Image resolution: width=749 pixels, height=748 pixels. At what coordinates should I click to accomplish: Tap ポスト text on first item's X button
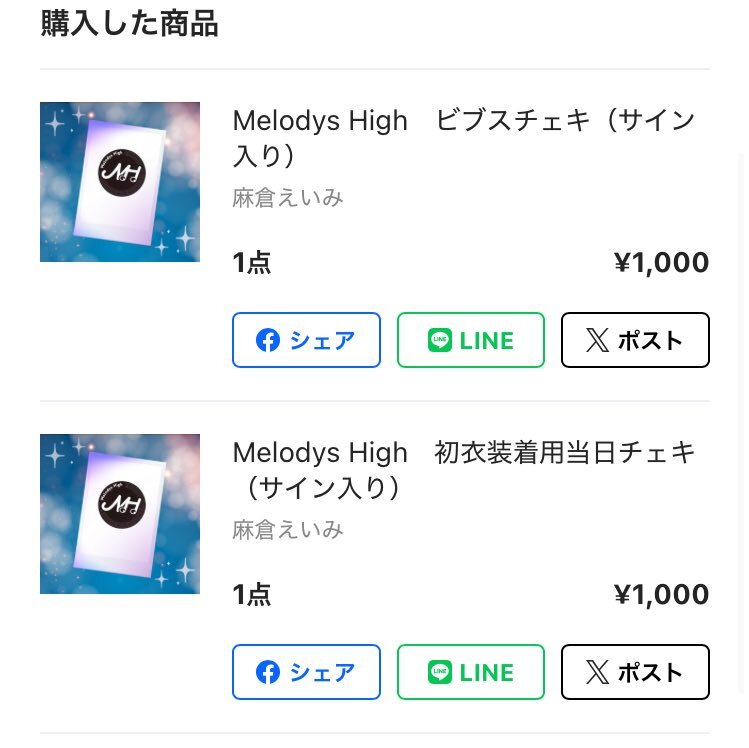tap(650, 341)
